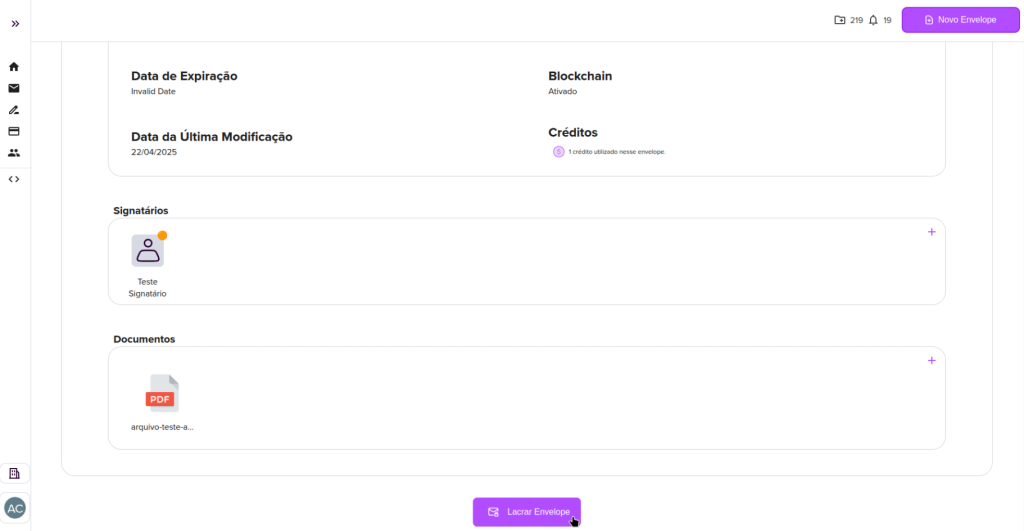Click the orange status dot on signer

pyautogui.click(x=162, y=236)
